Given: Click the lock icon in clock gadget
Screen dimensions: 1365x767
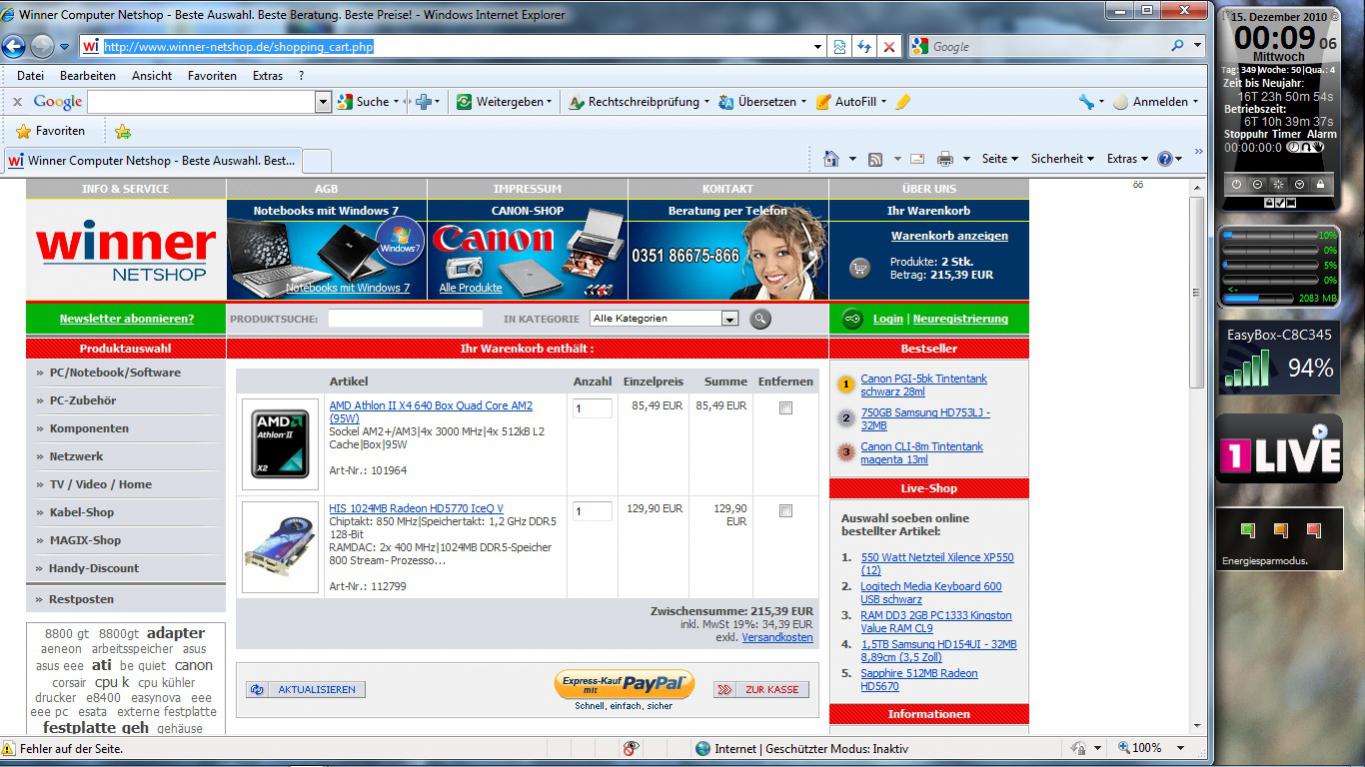Looking at the screenshot, I should pos(1320,184).
